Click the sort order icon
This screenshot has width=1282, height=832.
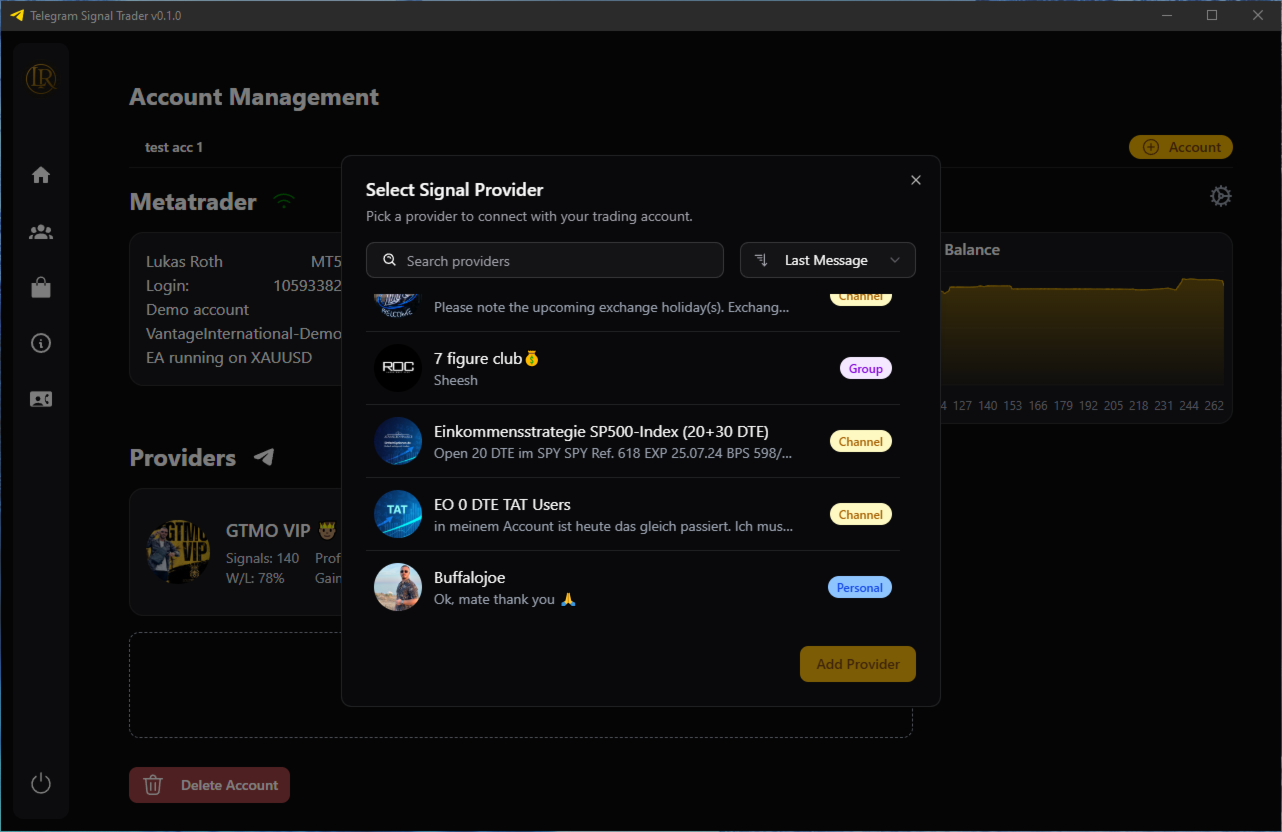click(x=761, y=260)
